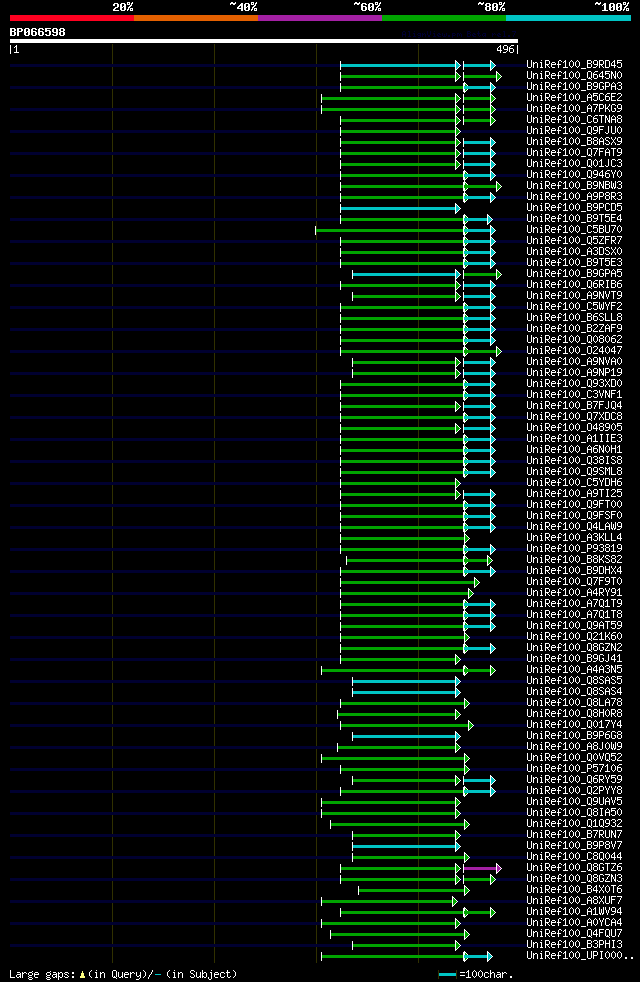Open hit UniRef100_A3KLL4
This screenshot has width=640, height=982.
tap(574, 538)
